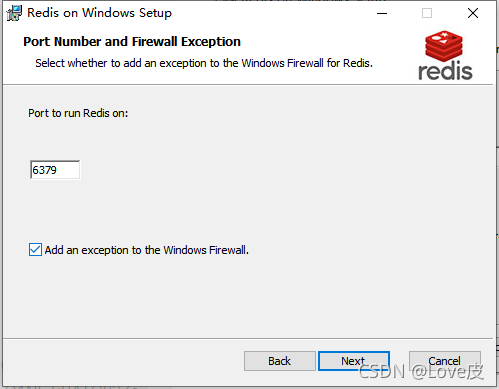Click the CSDN watermark text

point(421,371)
